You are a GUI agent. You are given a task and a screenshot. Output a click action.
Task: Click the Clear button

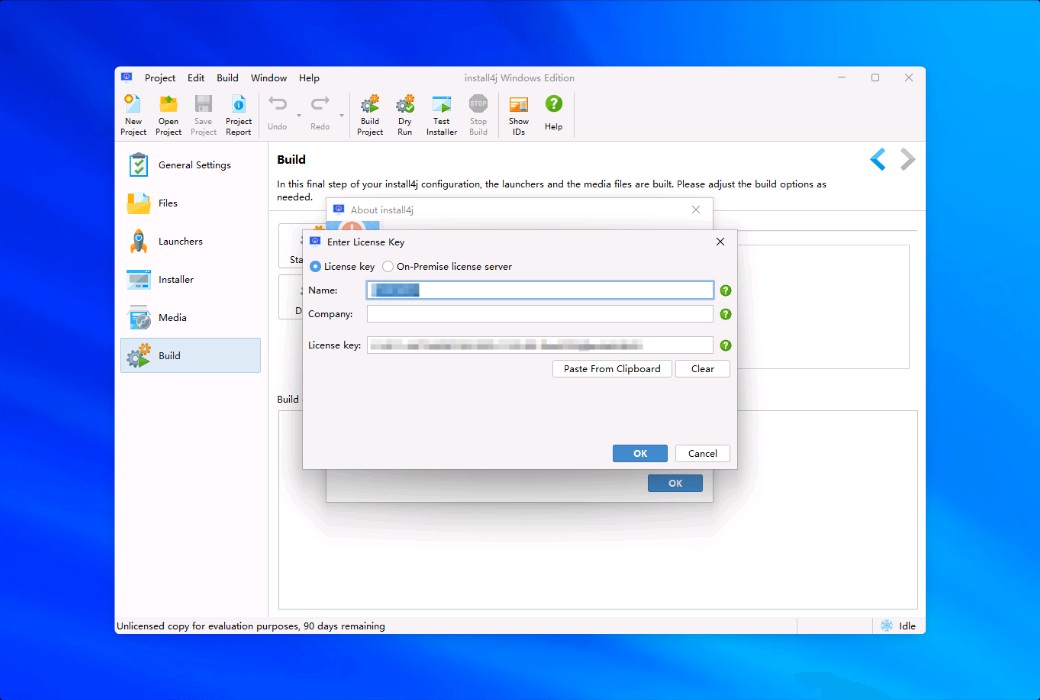702,369
